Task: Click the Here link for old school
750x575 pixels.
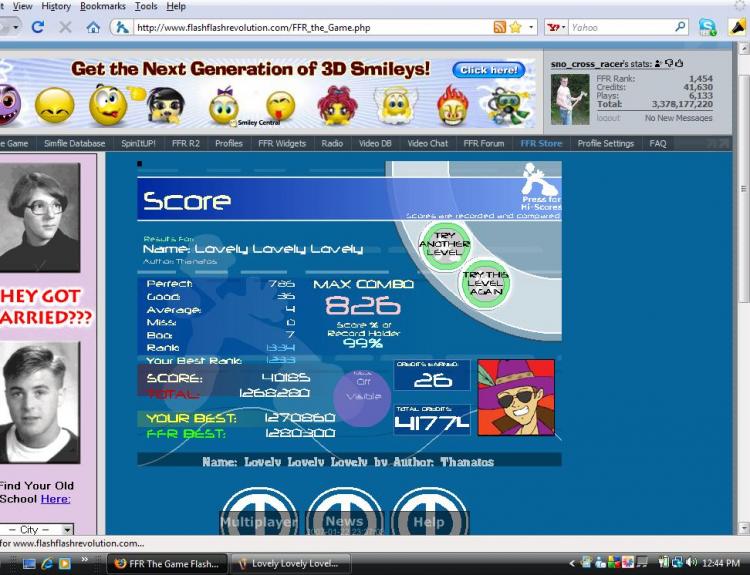Action: 55,499
